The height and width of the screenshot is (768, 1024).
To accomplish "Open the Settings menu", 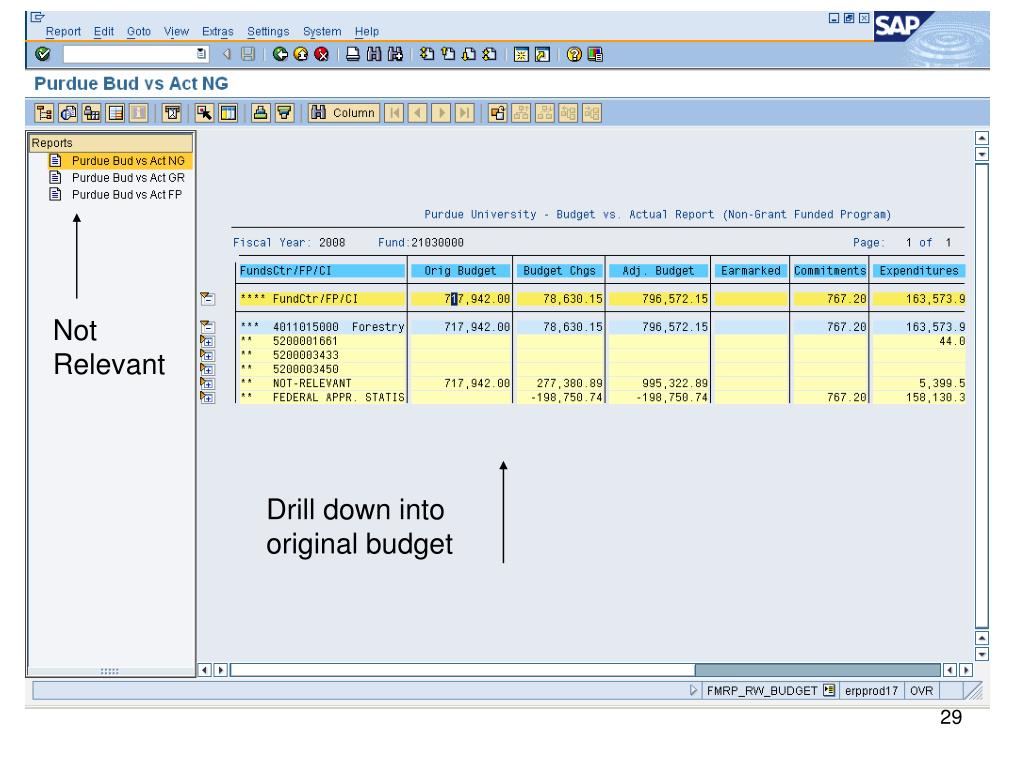I will click(268, 31).
